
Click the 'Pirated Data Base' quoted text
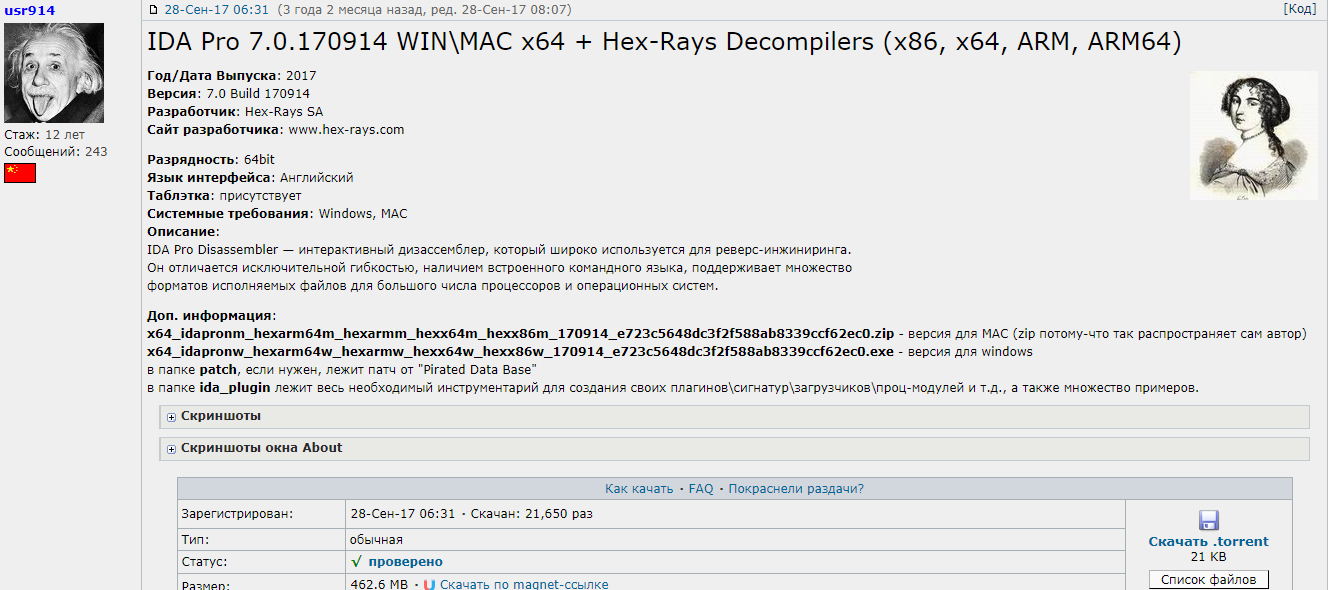point(477,370)
